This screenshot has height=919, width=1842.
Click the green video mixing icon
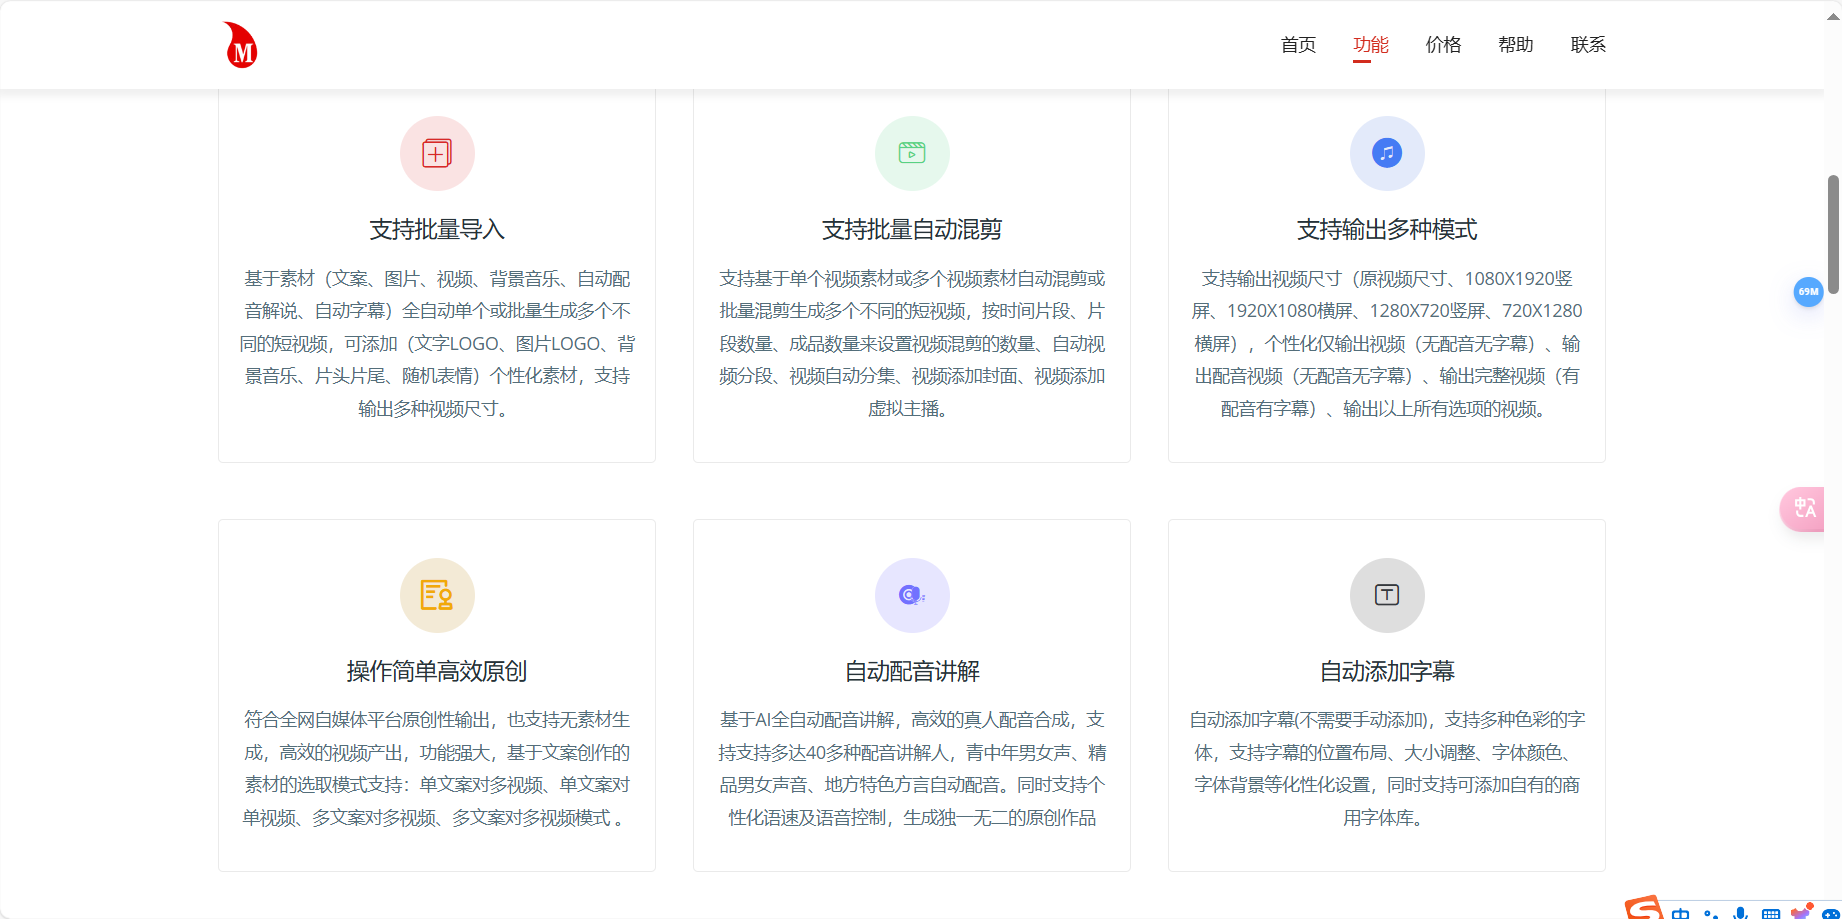click(911, 153)
